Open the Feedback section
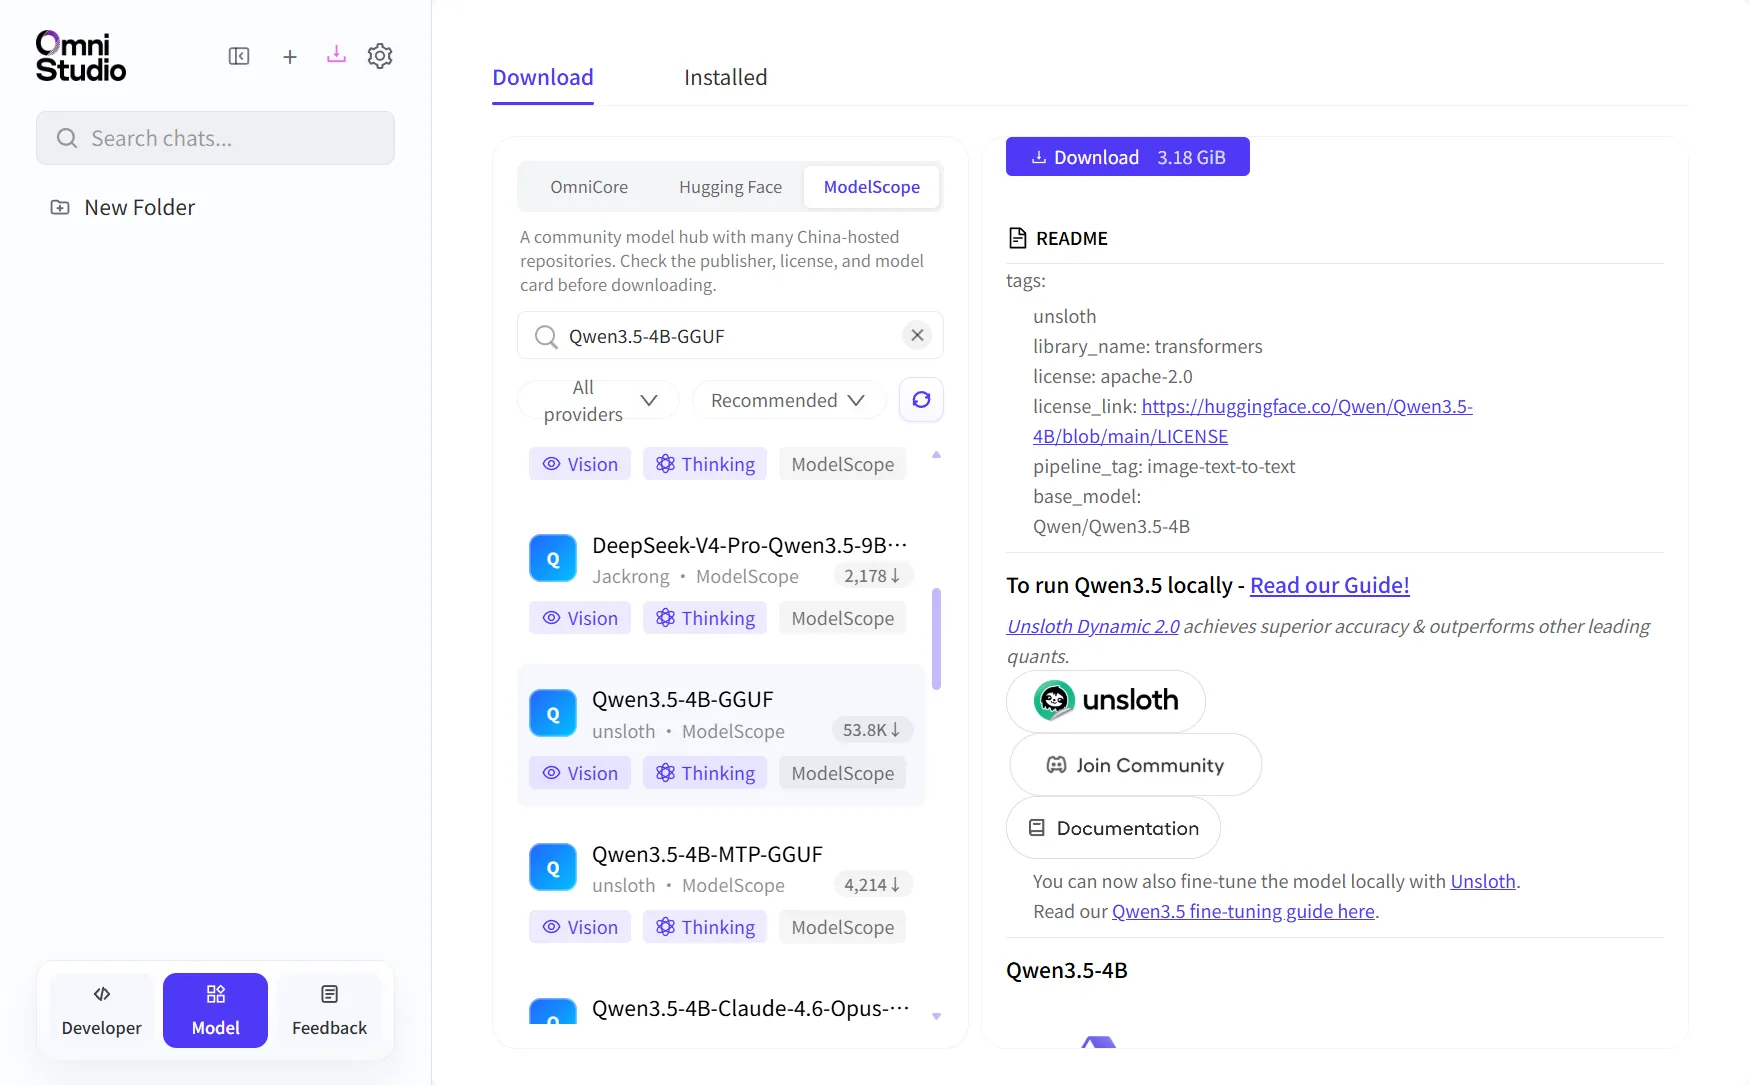This screenshot has height=1085, width=1749. pyautogui.click(x=330, y=1010)
